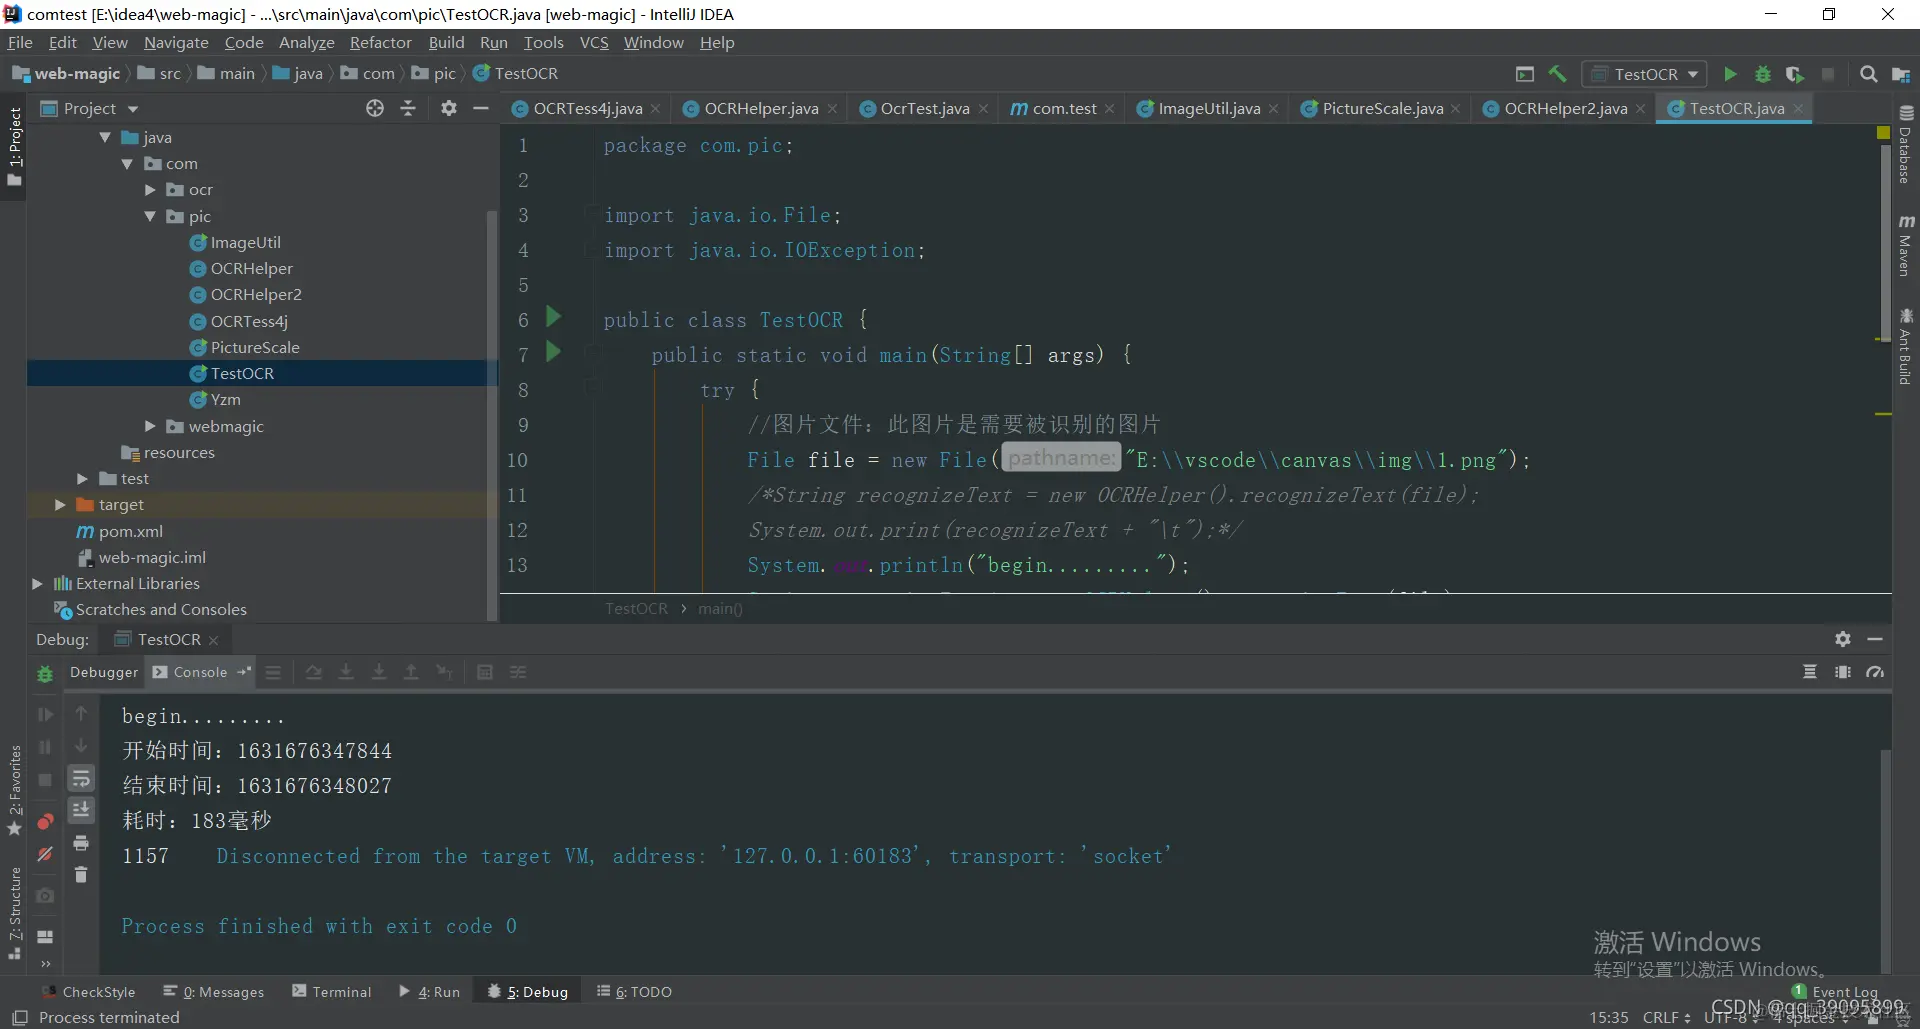Expand the test folder node
This screenshot has width=1920, height=1029.
[83, 479]
